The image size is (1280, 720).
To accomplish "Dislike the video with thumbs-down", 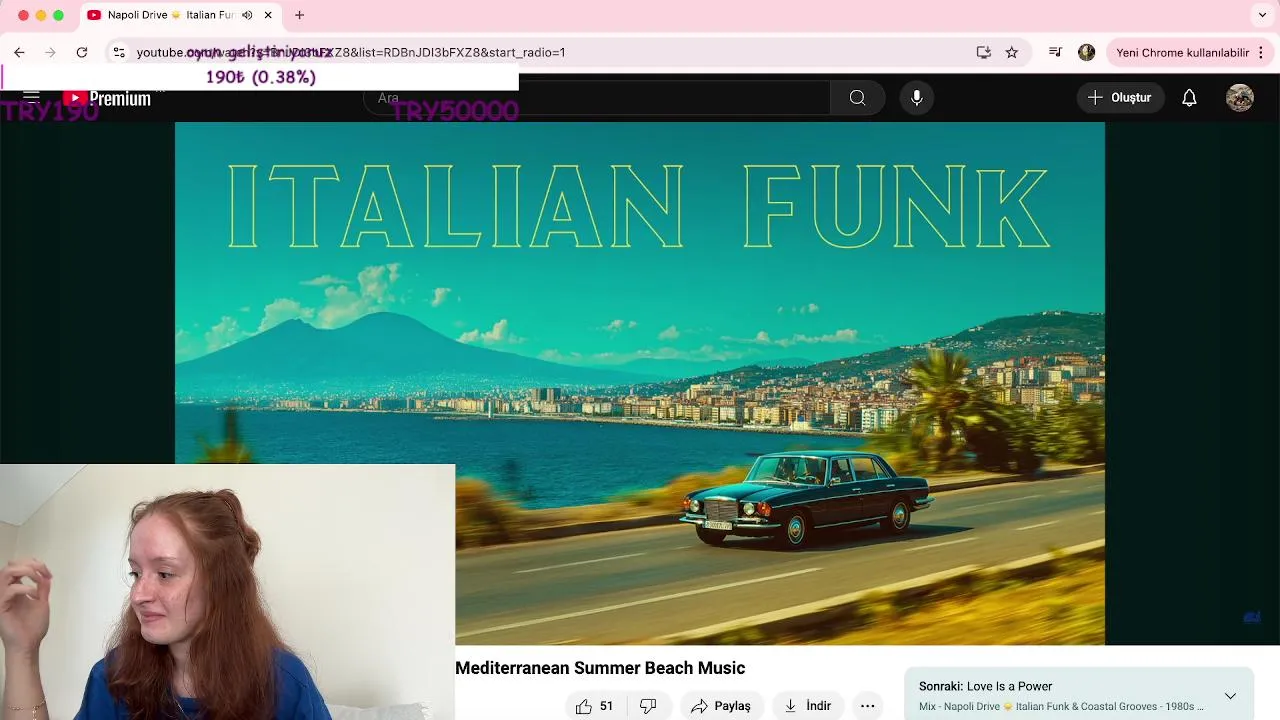I will tap(648, 706).
